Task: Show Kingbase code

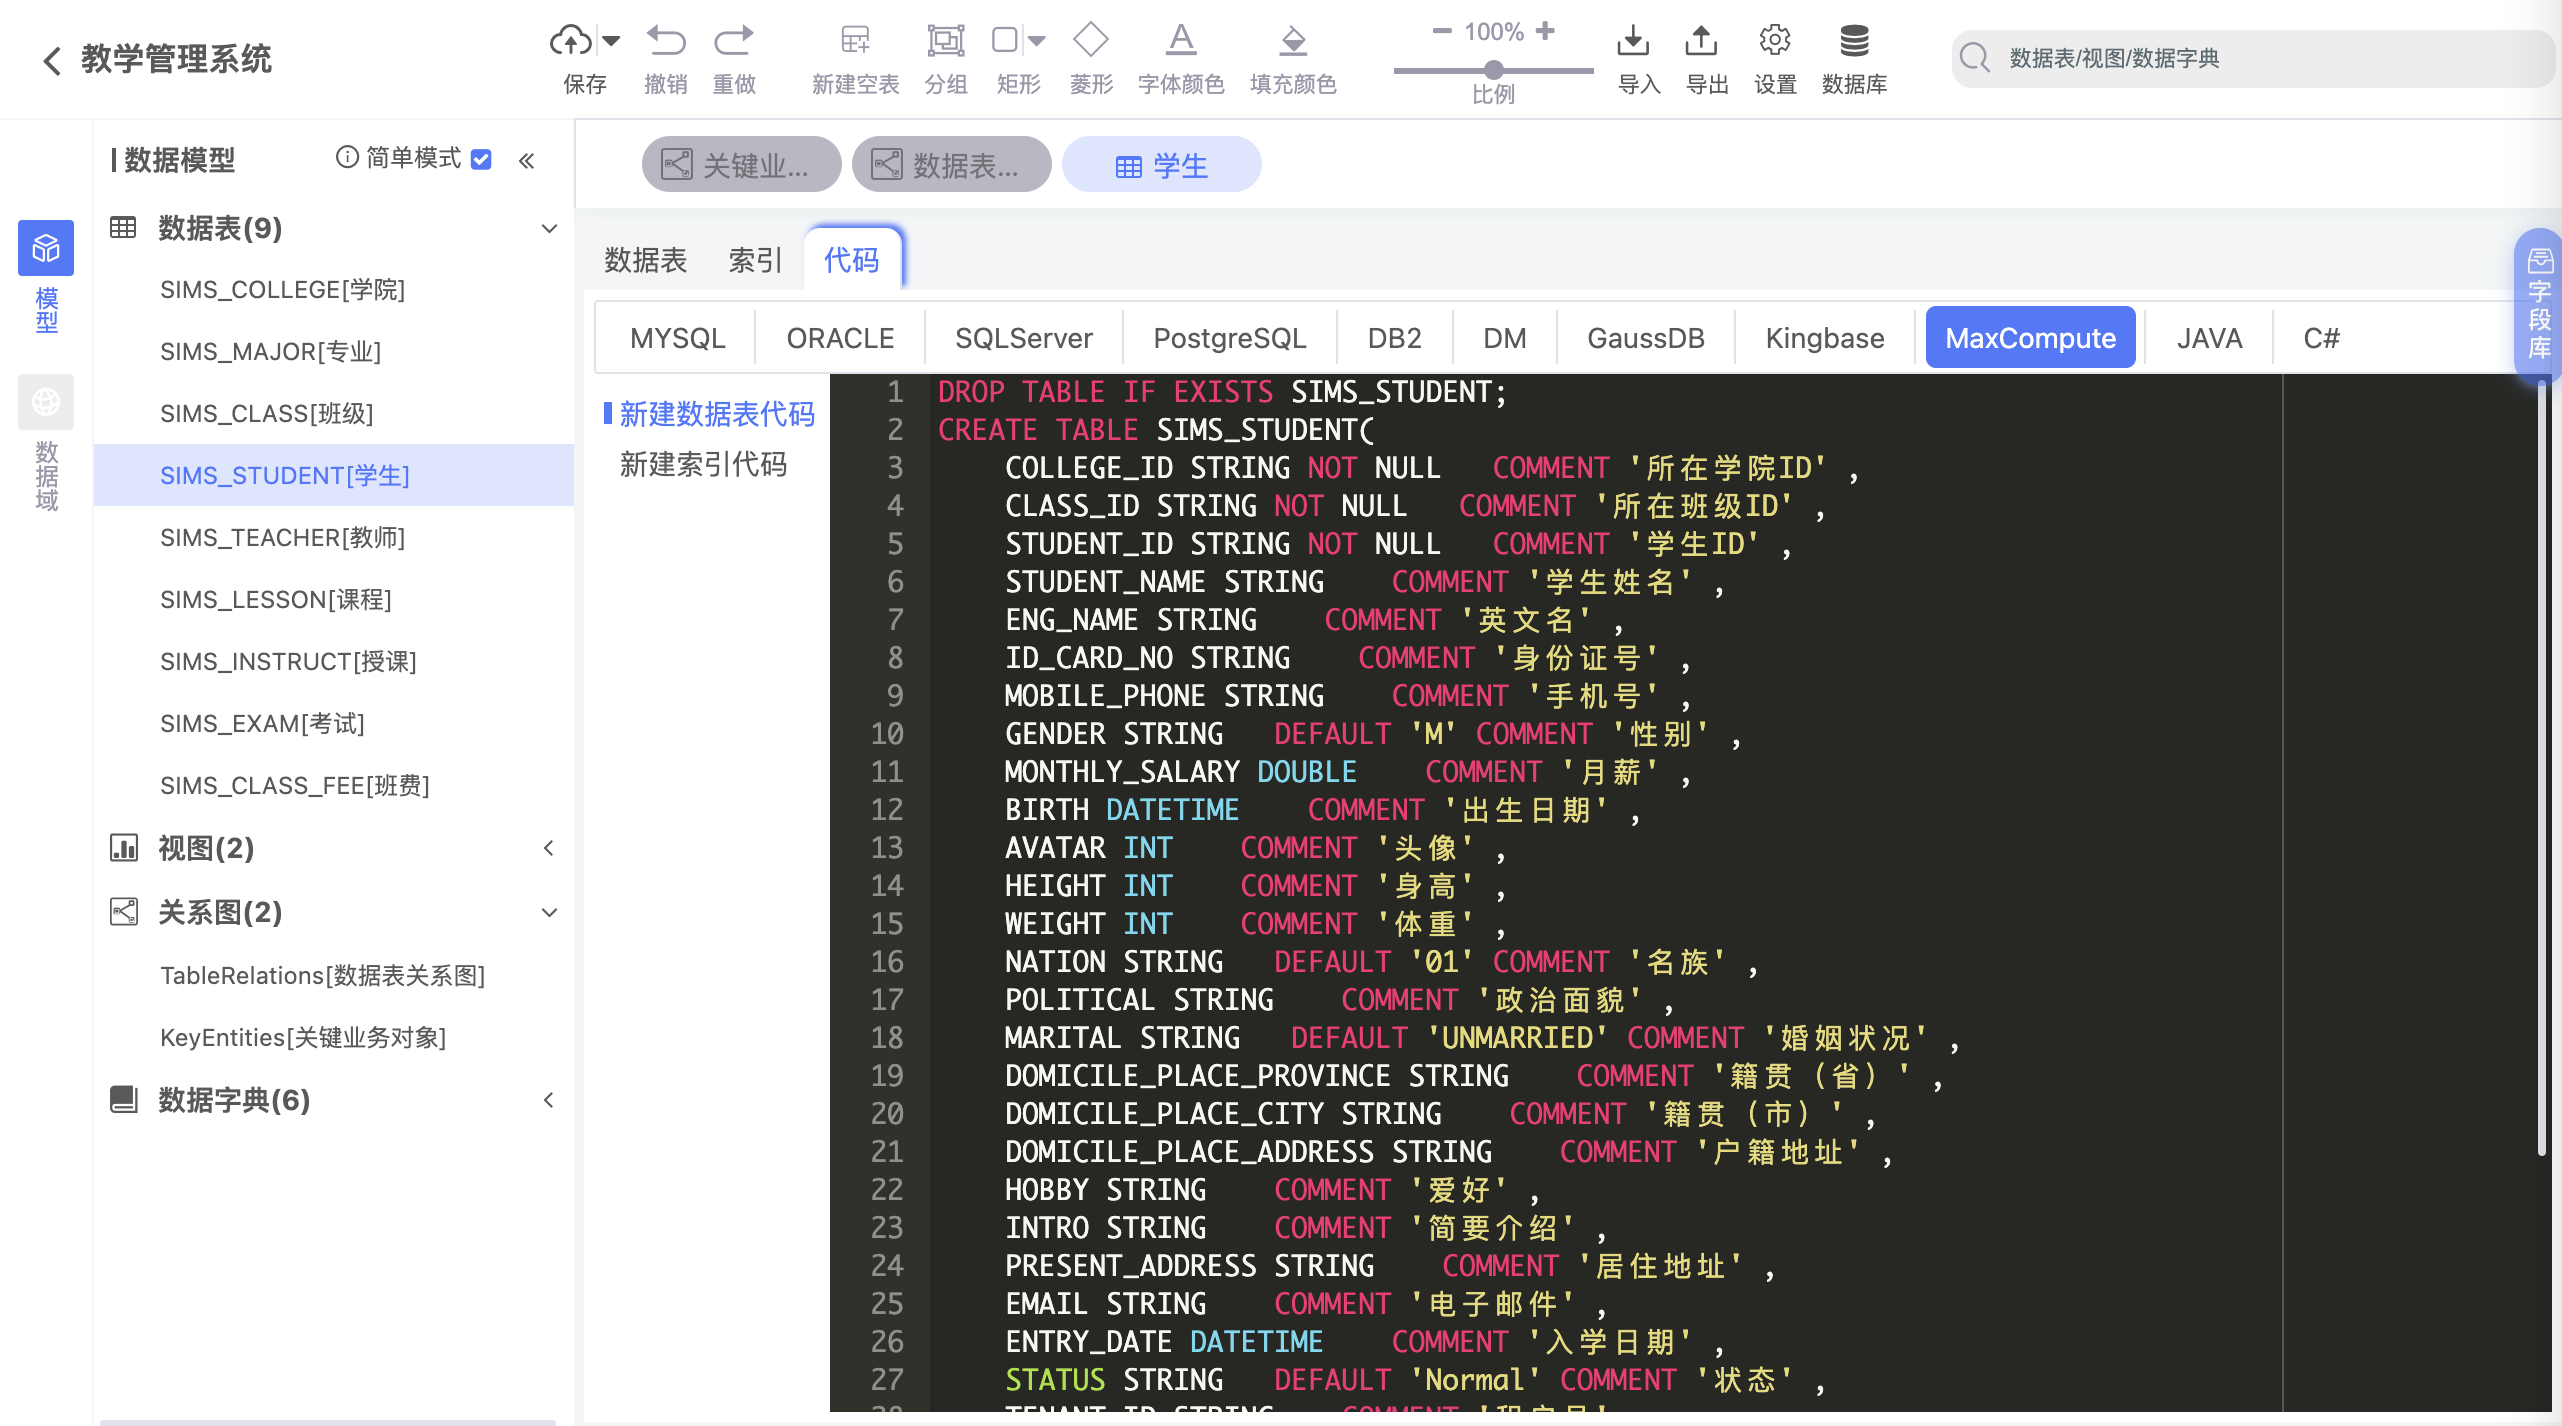Action: pyautogui.click(x=1825, y=338)
